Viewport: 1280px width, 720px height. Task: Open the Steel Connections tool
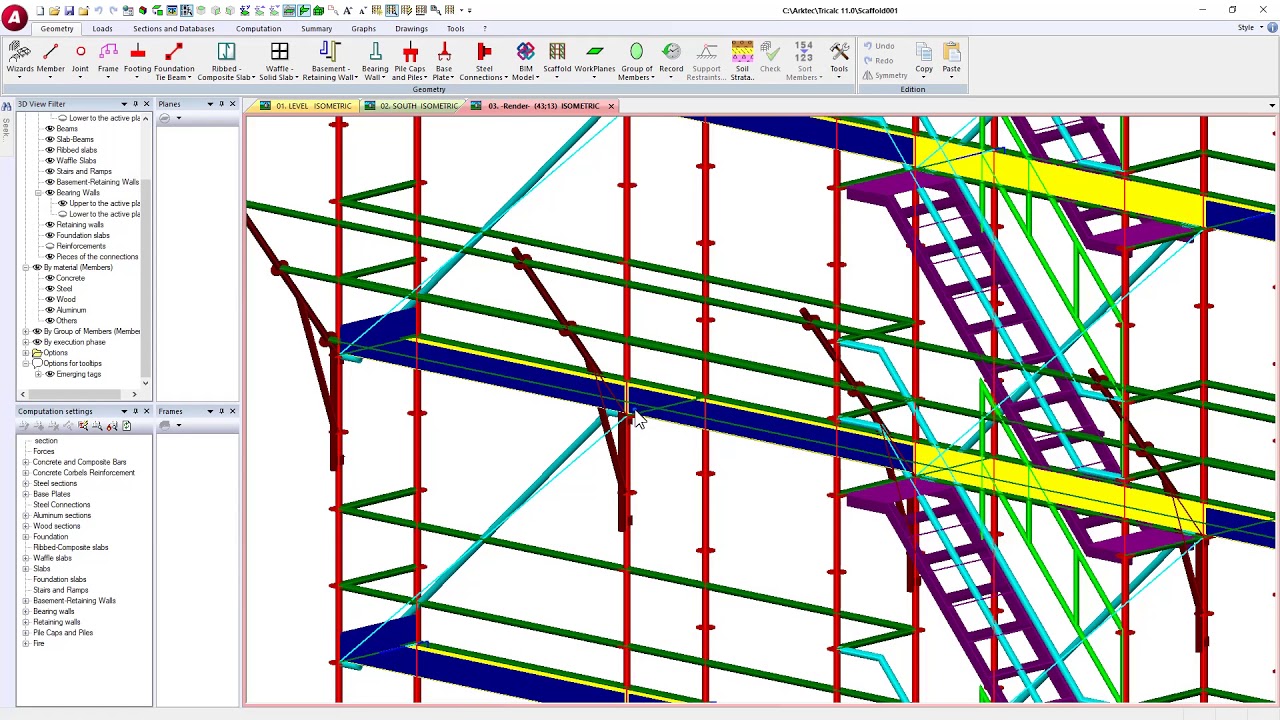click(x=484, y=61)
